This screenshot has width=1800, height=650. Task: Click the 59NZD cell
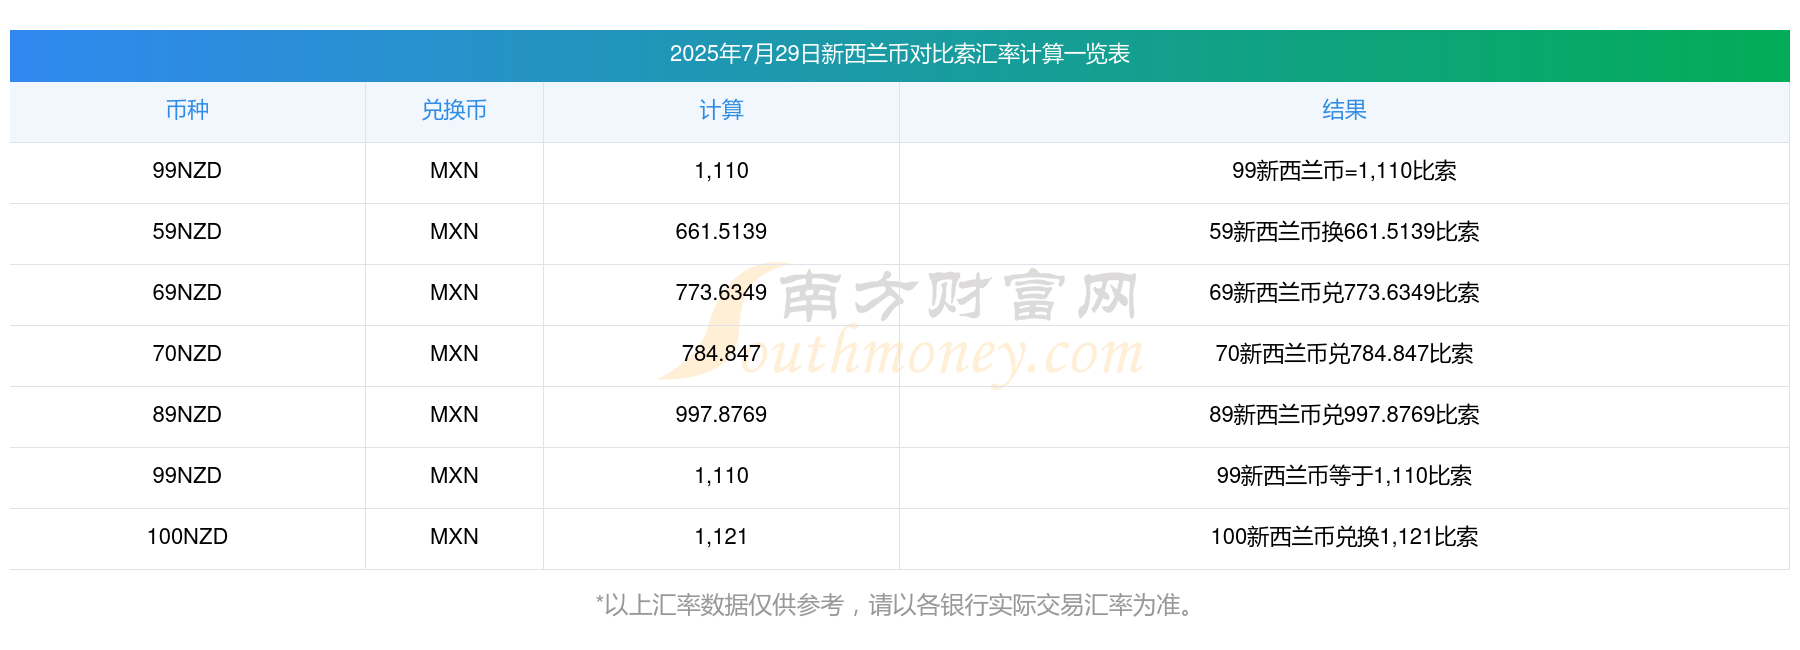tap(187, 232)
